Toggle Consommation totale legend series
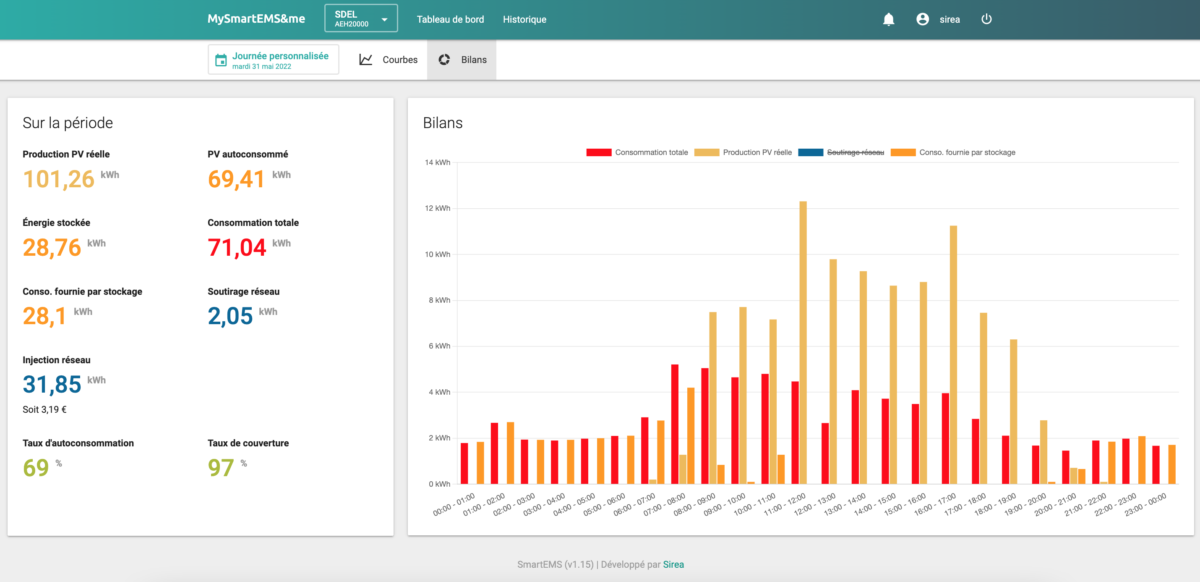 (x=637, y=152)
